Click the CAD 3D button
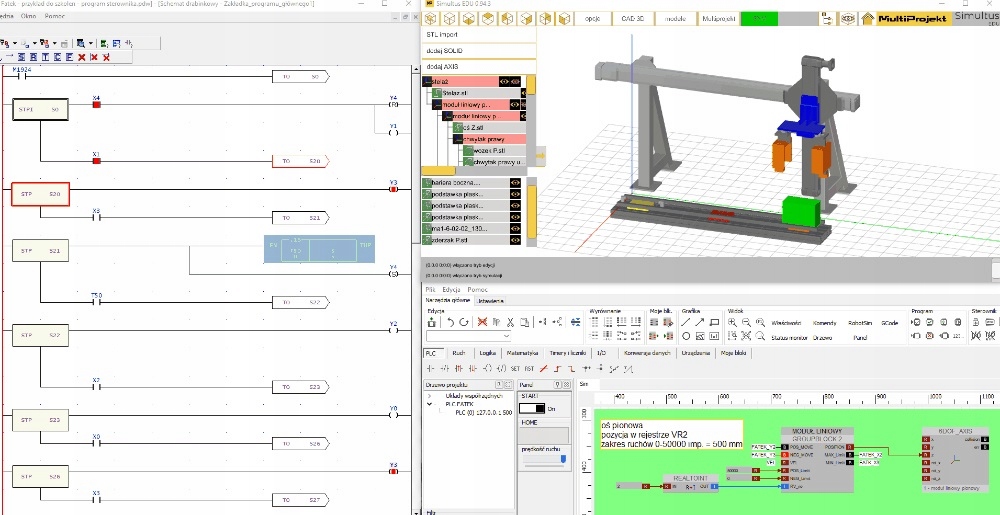The image size is (1000, 515). [633, 18]
